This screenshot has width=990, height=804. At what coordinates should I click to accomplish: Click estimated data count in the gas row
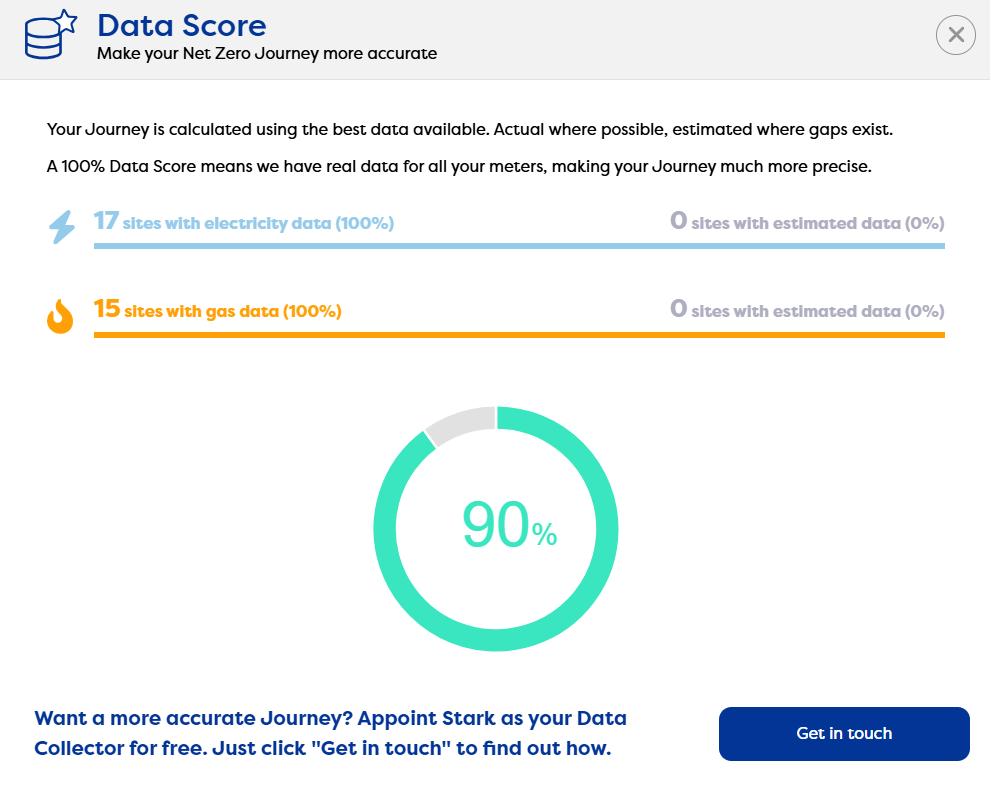coord(806,310)
